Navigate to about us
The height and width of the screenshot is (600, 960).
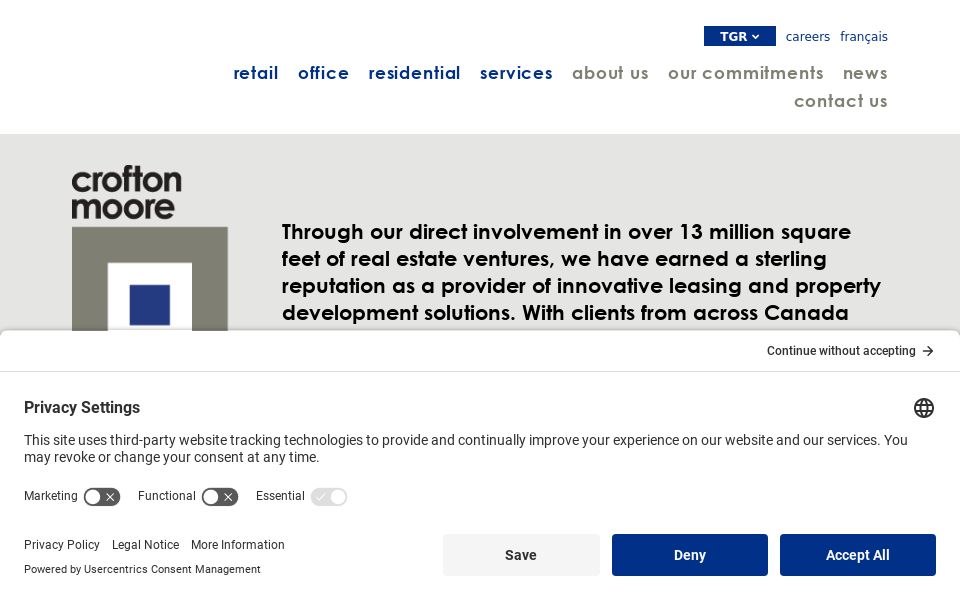[x=610, y=73]
